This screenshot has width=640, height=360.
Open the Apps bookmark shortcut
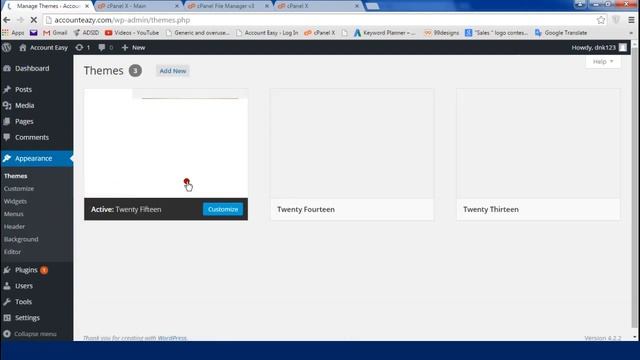pos(13,33)
